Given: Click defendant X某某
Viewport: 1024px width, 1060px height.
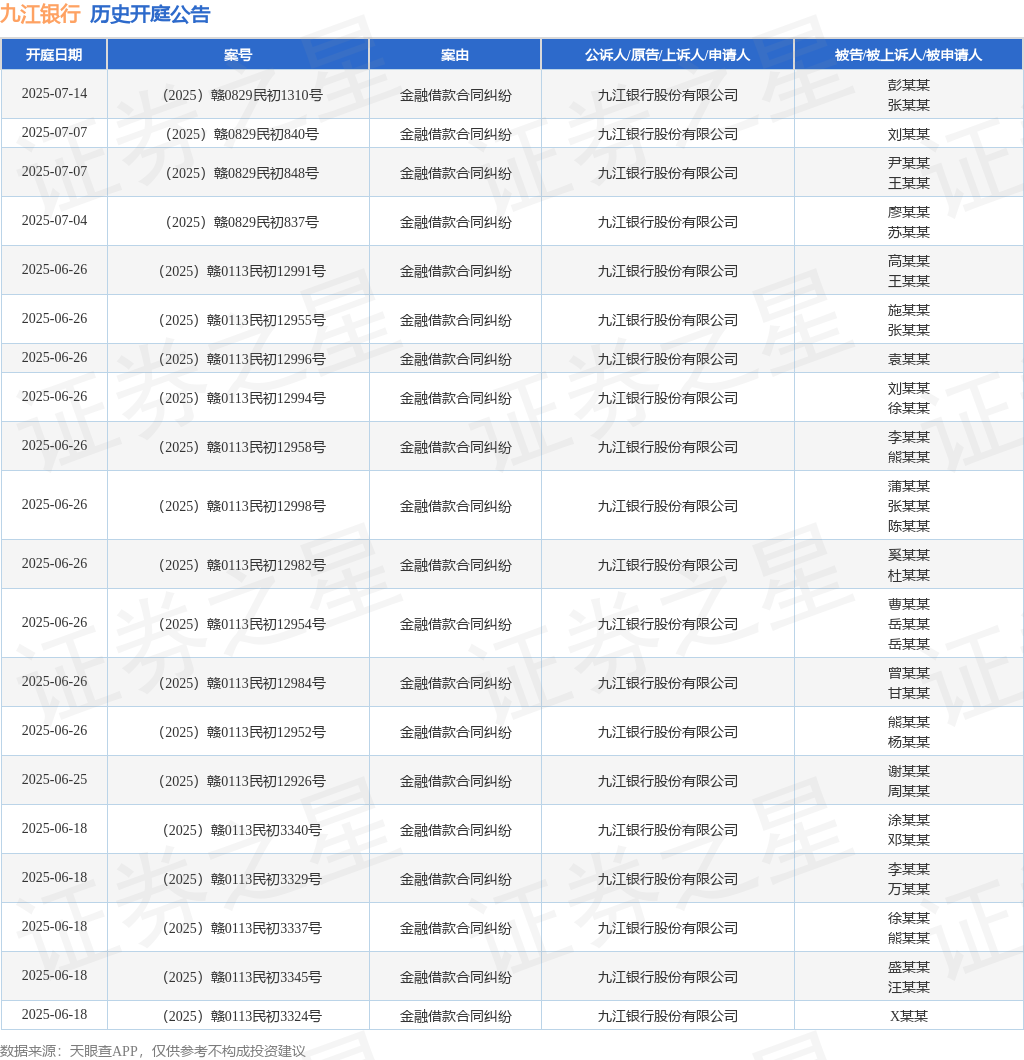Looking at the screenshot, I should click(908, 1017).
